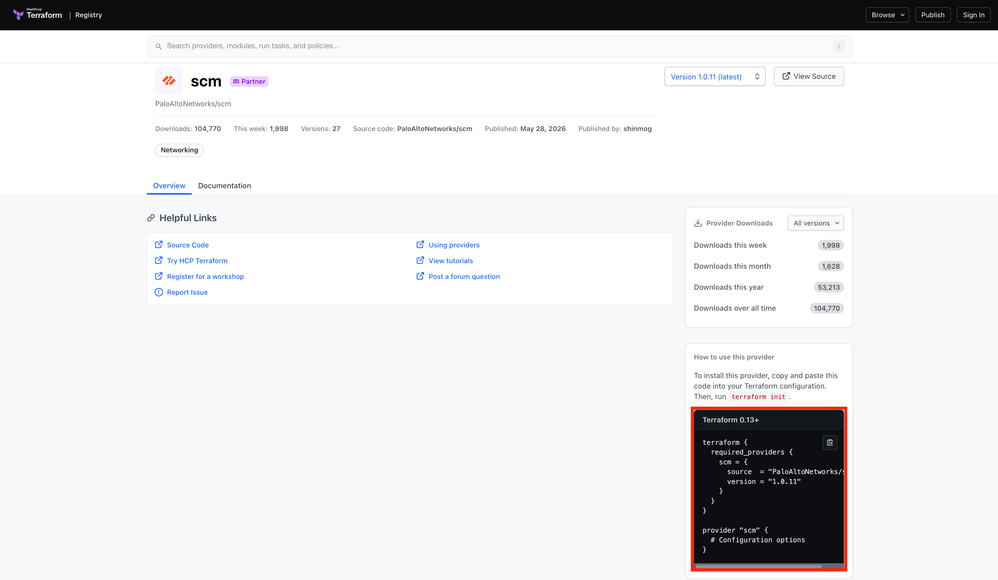
Task: Click the 1,998 downloads this week badge
Action: tap(830, 246)
